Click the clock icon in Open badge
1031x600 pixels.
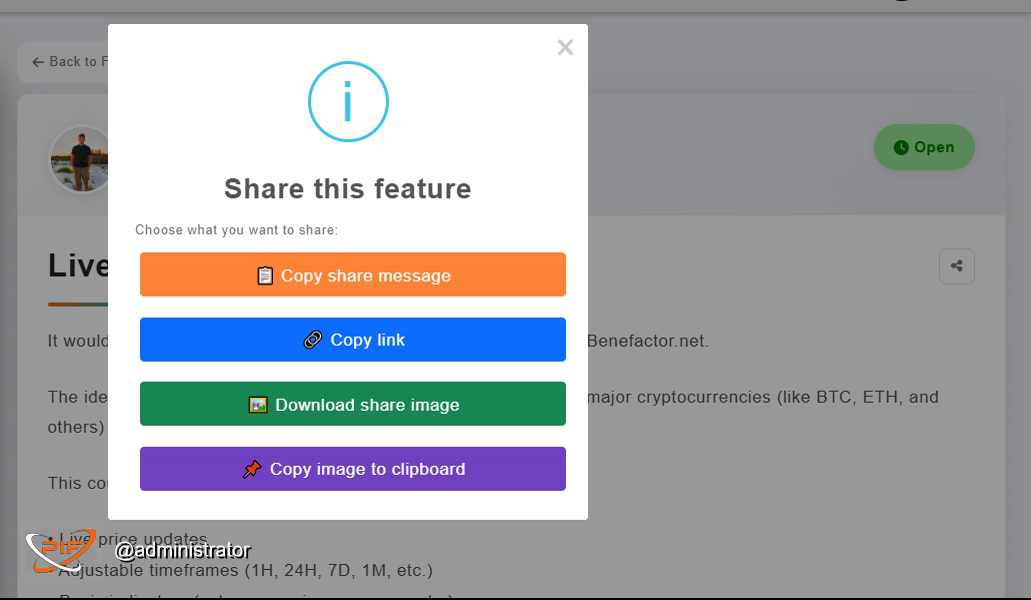901,148
